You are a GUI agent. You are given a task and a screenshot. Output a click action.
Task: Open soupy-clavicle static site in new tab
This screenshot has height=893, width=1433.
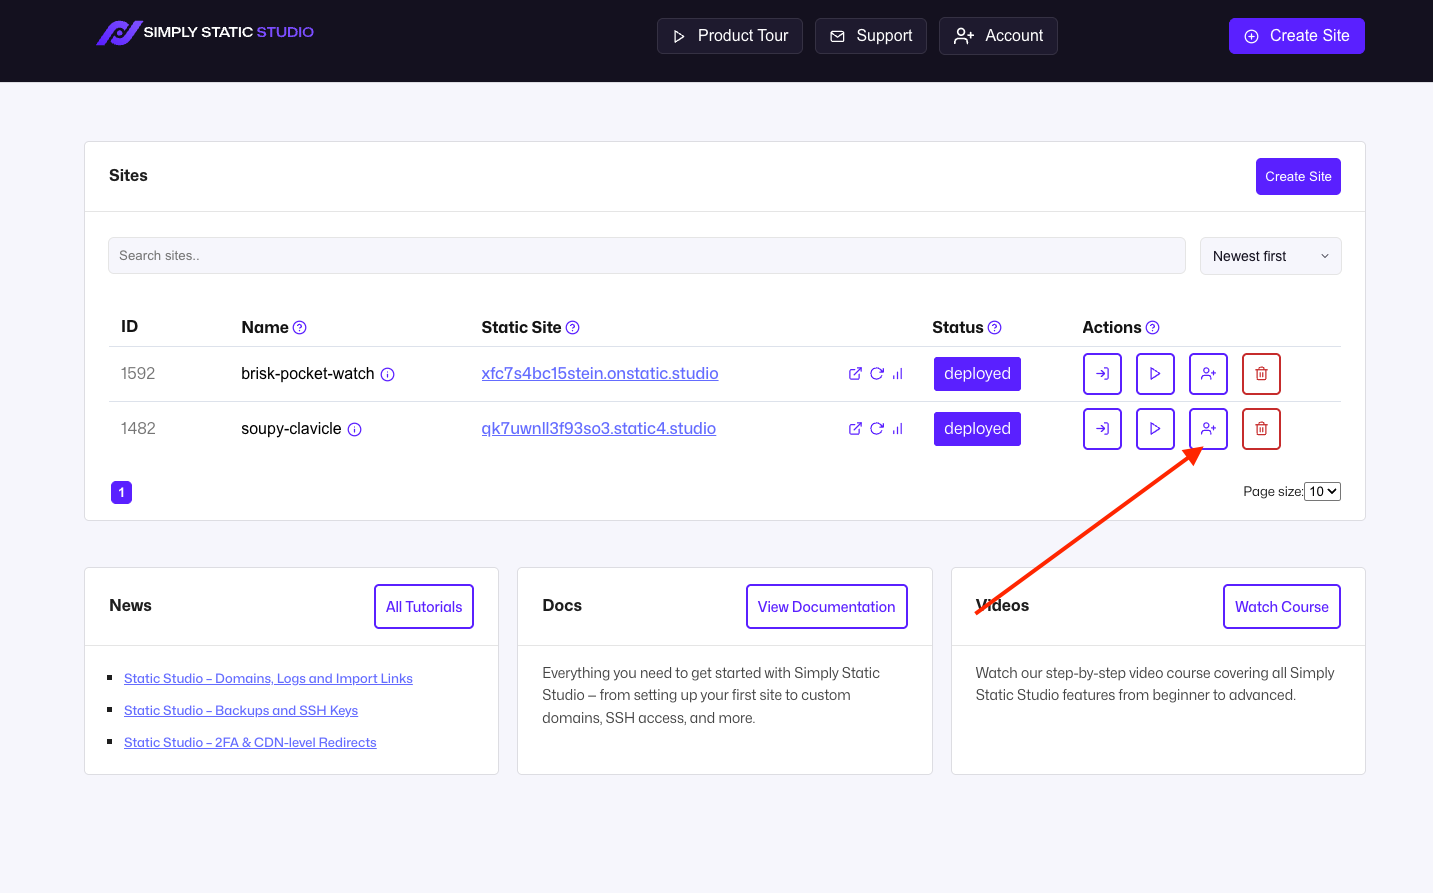pos(855,429)
